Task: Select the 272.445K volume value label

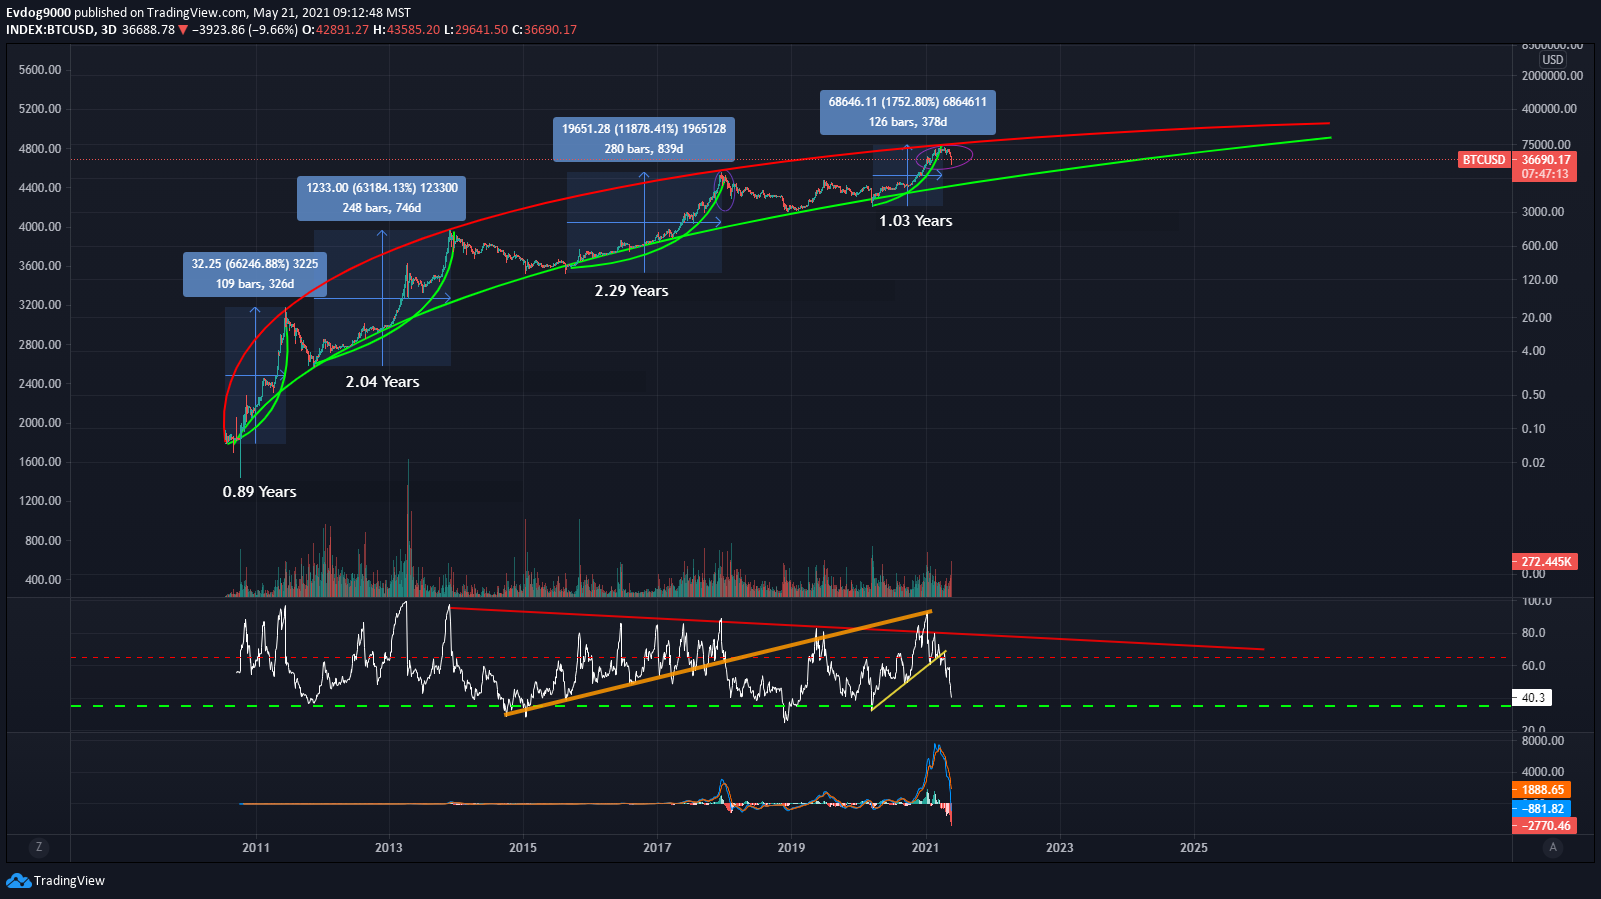Action: tap(1546, 562)
